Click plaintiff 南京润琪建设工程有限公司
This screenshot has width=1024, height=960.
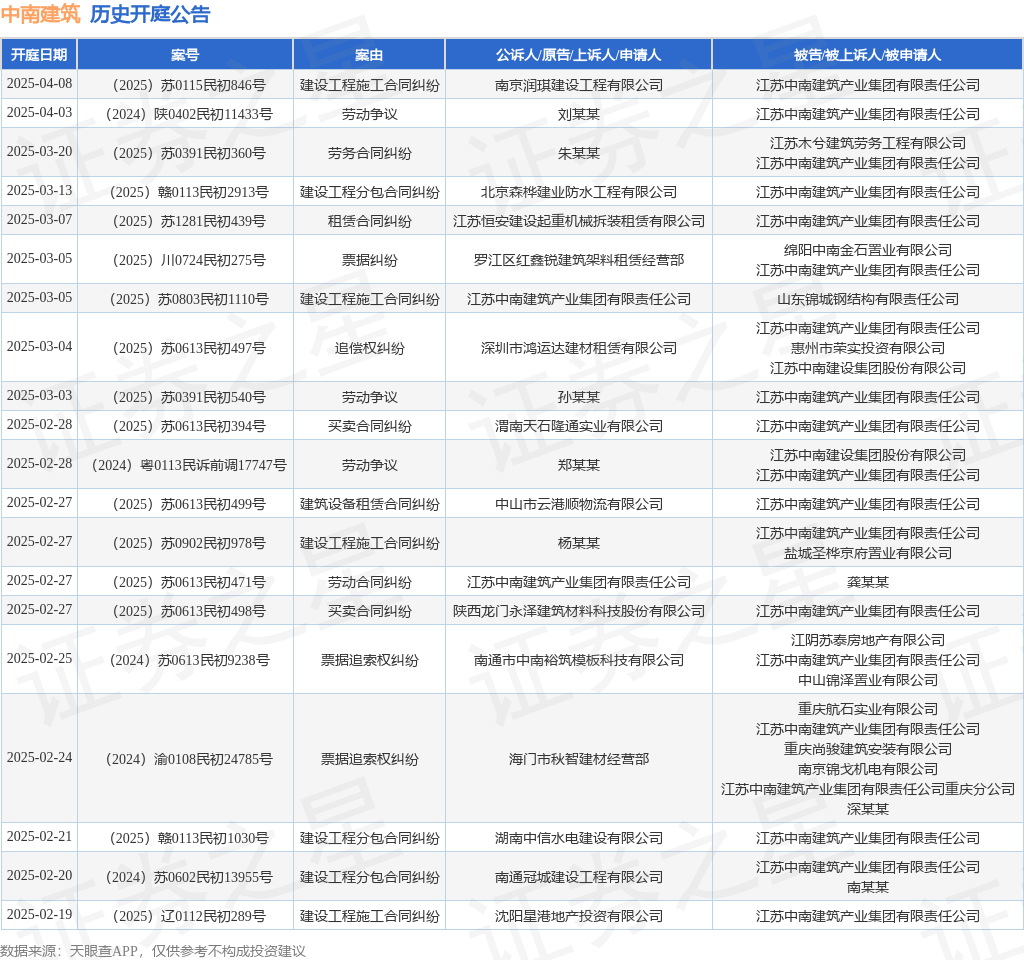[x=578, y=85]
